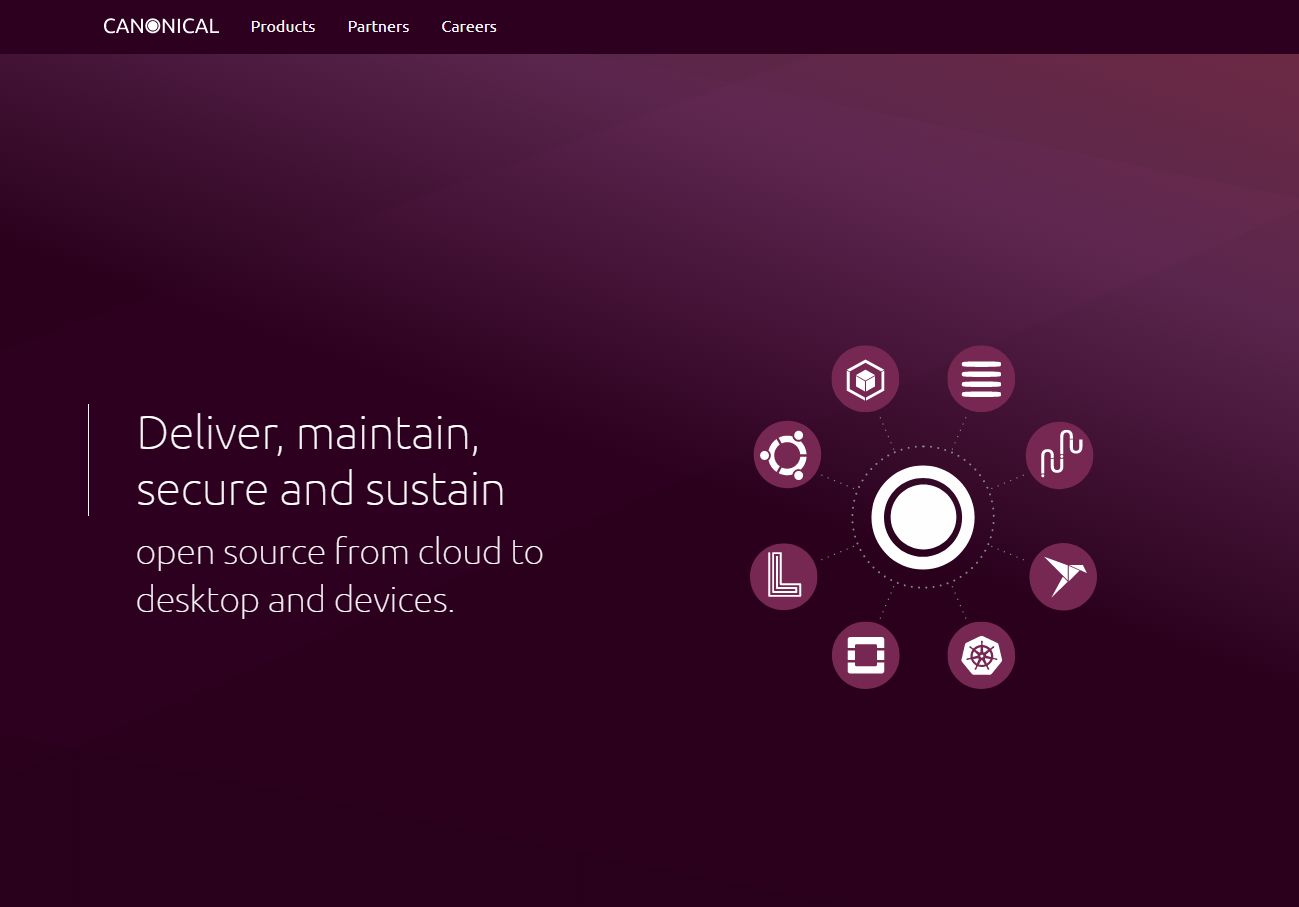Open the Products navigation menu
Viewport: 1299px width, 907px height.
tap(283, 27)
